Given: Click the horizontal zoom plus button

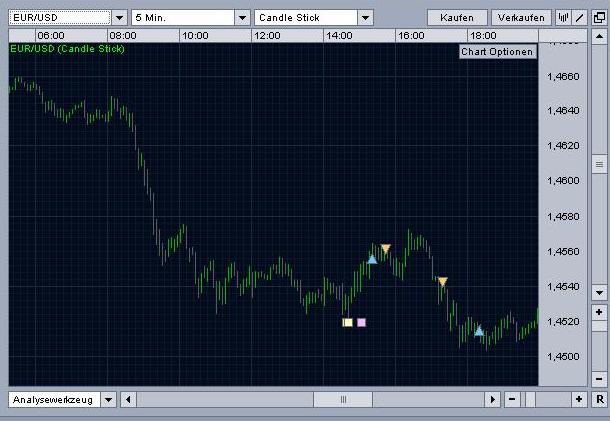Looking at the screenshot, I should 579,400.
